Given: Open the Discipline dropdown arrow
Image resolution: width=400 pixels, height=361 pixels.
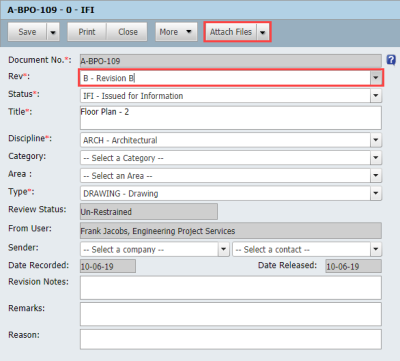Looking at the screenshot, I should pyautogui.click(x=376, y=140).
